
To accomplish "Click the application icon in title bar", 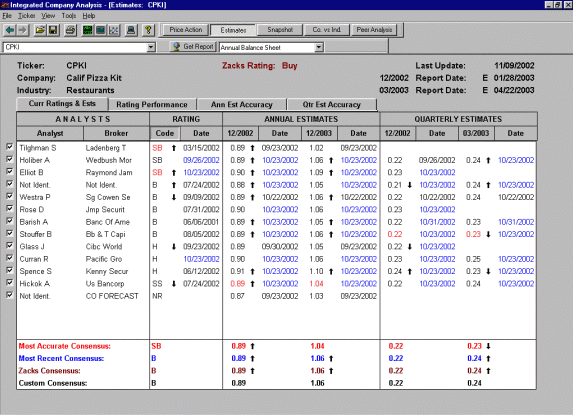I will click(x=5, y=5).
